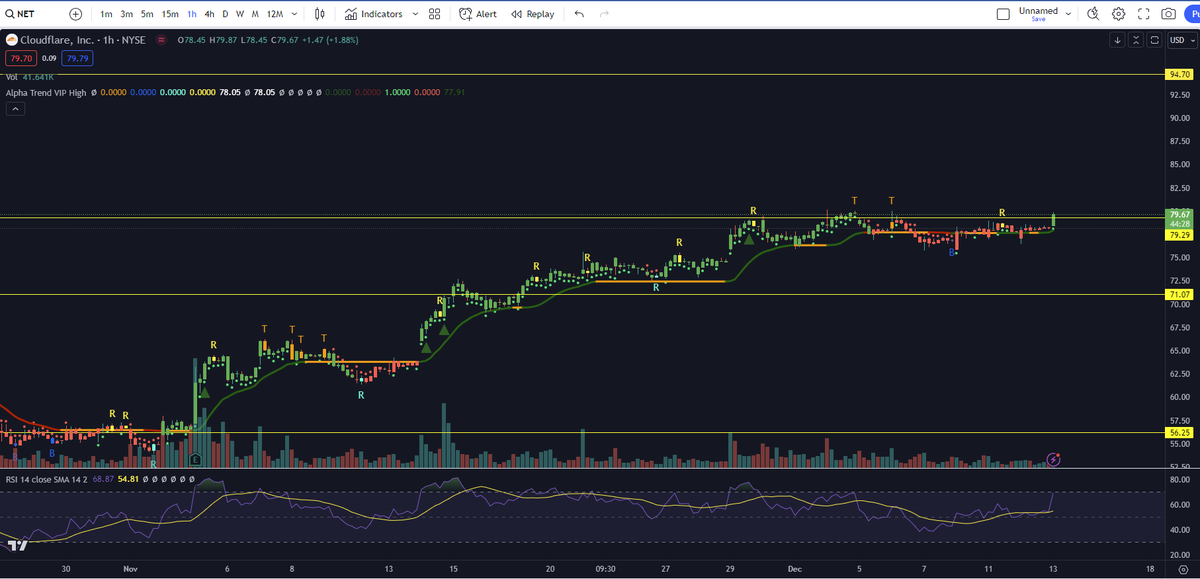Screen dimensions: 1200x579
Task: Click the collapse panes arrows button
Action: (x=1136, y=40)
